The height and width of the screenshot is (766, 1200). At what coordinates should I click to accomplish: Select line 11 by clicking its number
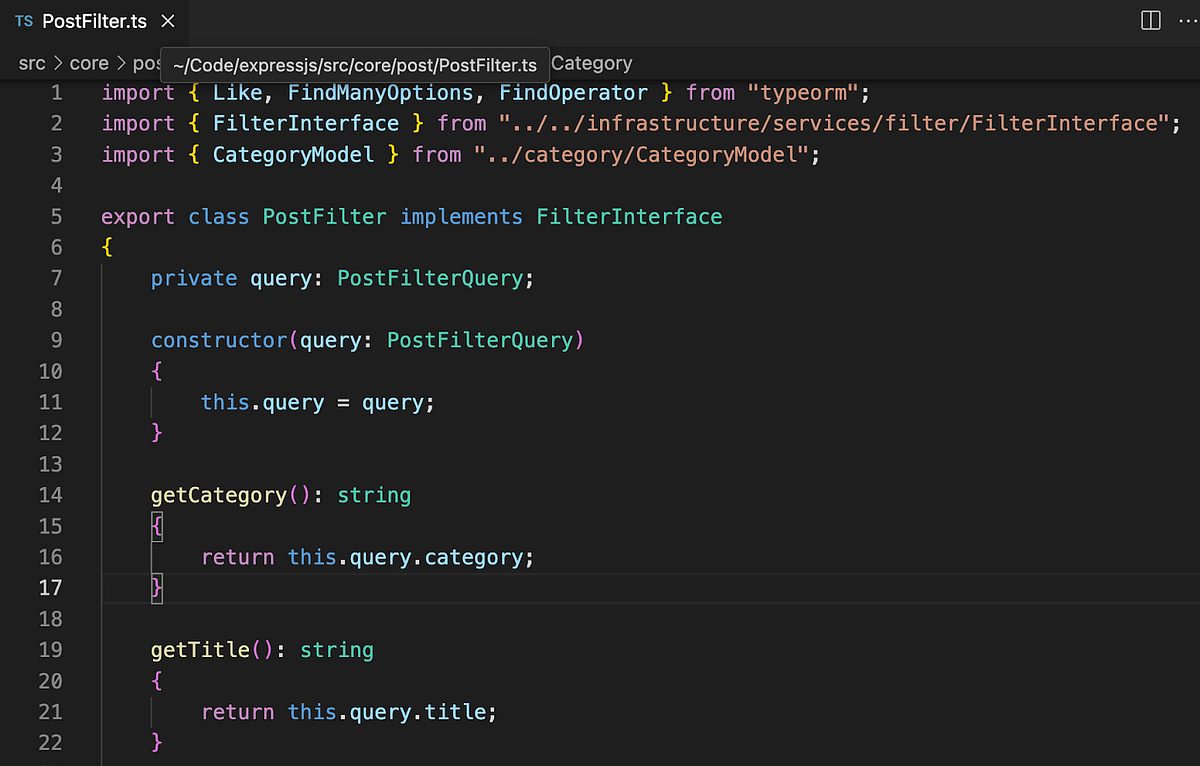click(x=48, y=402)
